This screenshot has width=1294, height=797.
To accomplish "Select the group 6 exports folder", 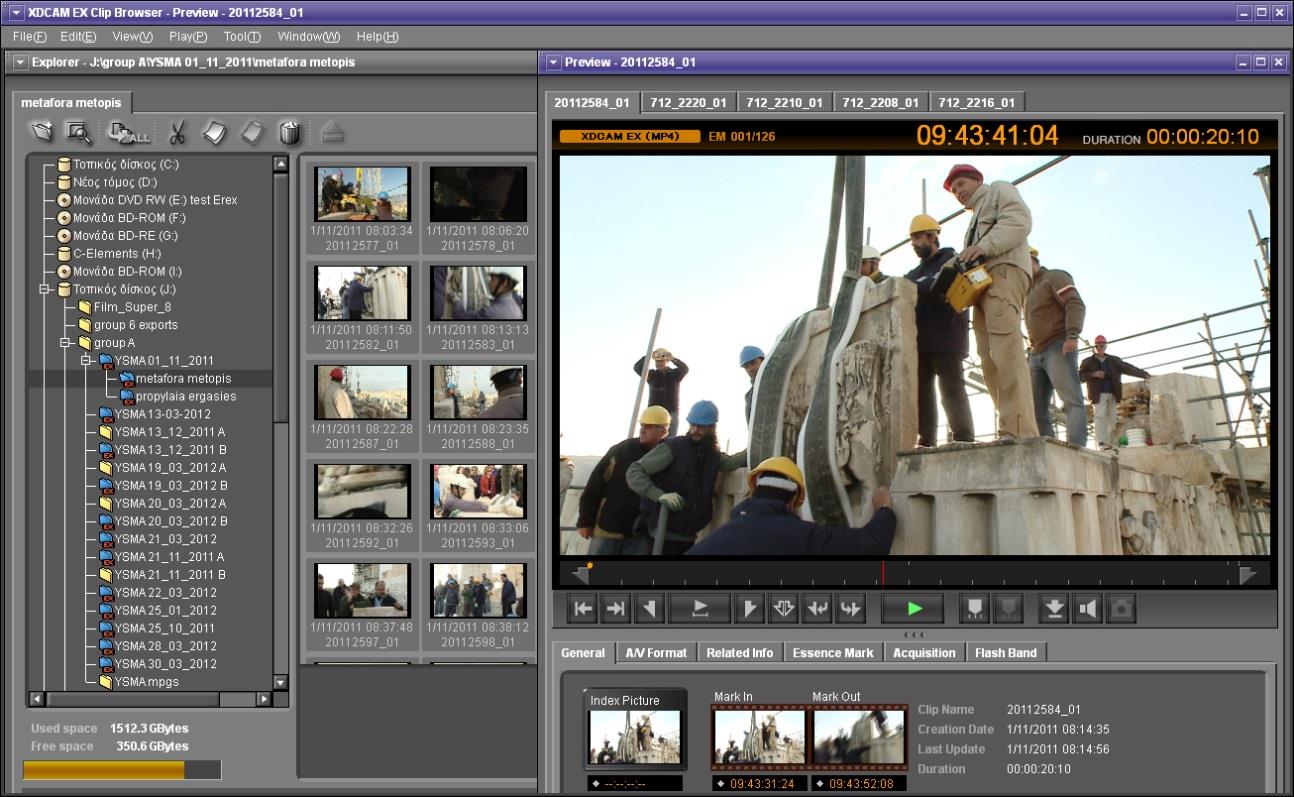I will [128, 325].
